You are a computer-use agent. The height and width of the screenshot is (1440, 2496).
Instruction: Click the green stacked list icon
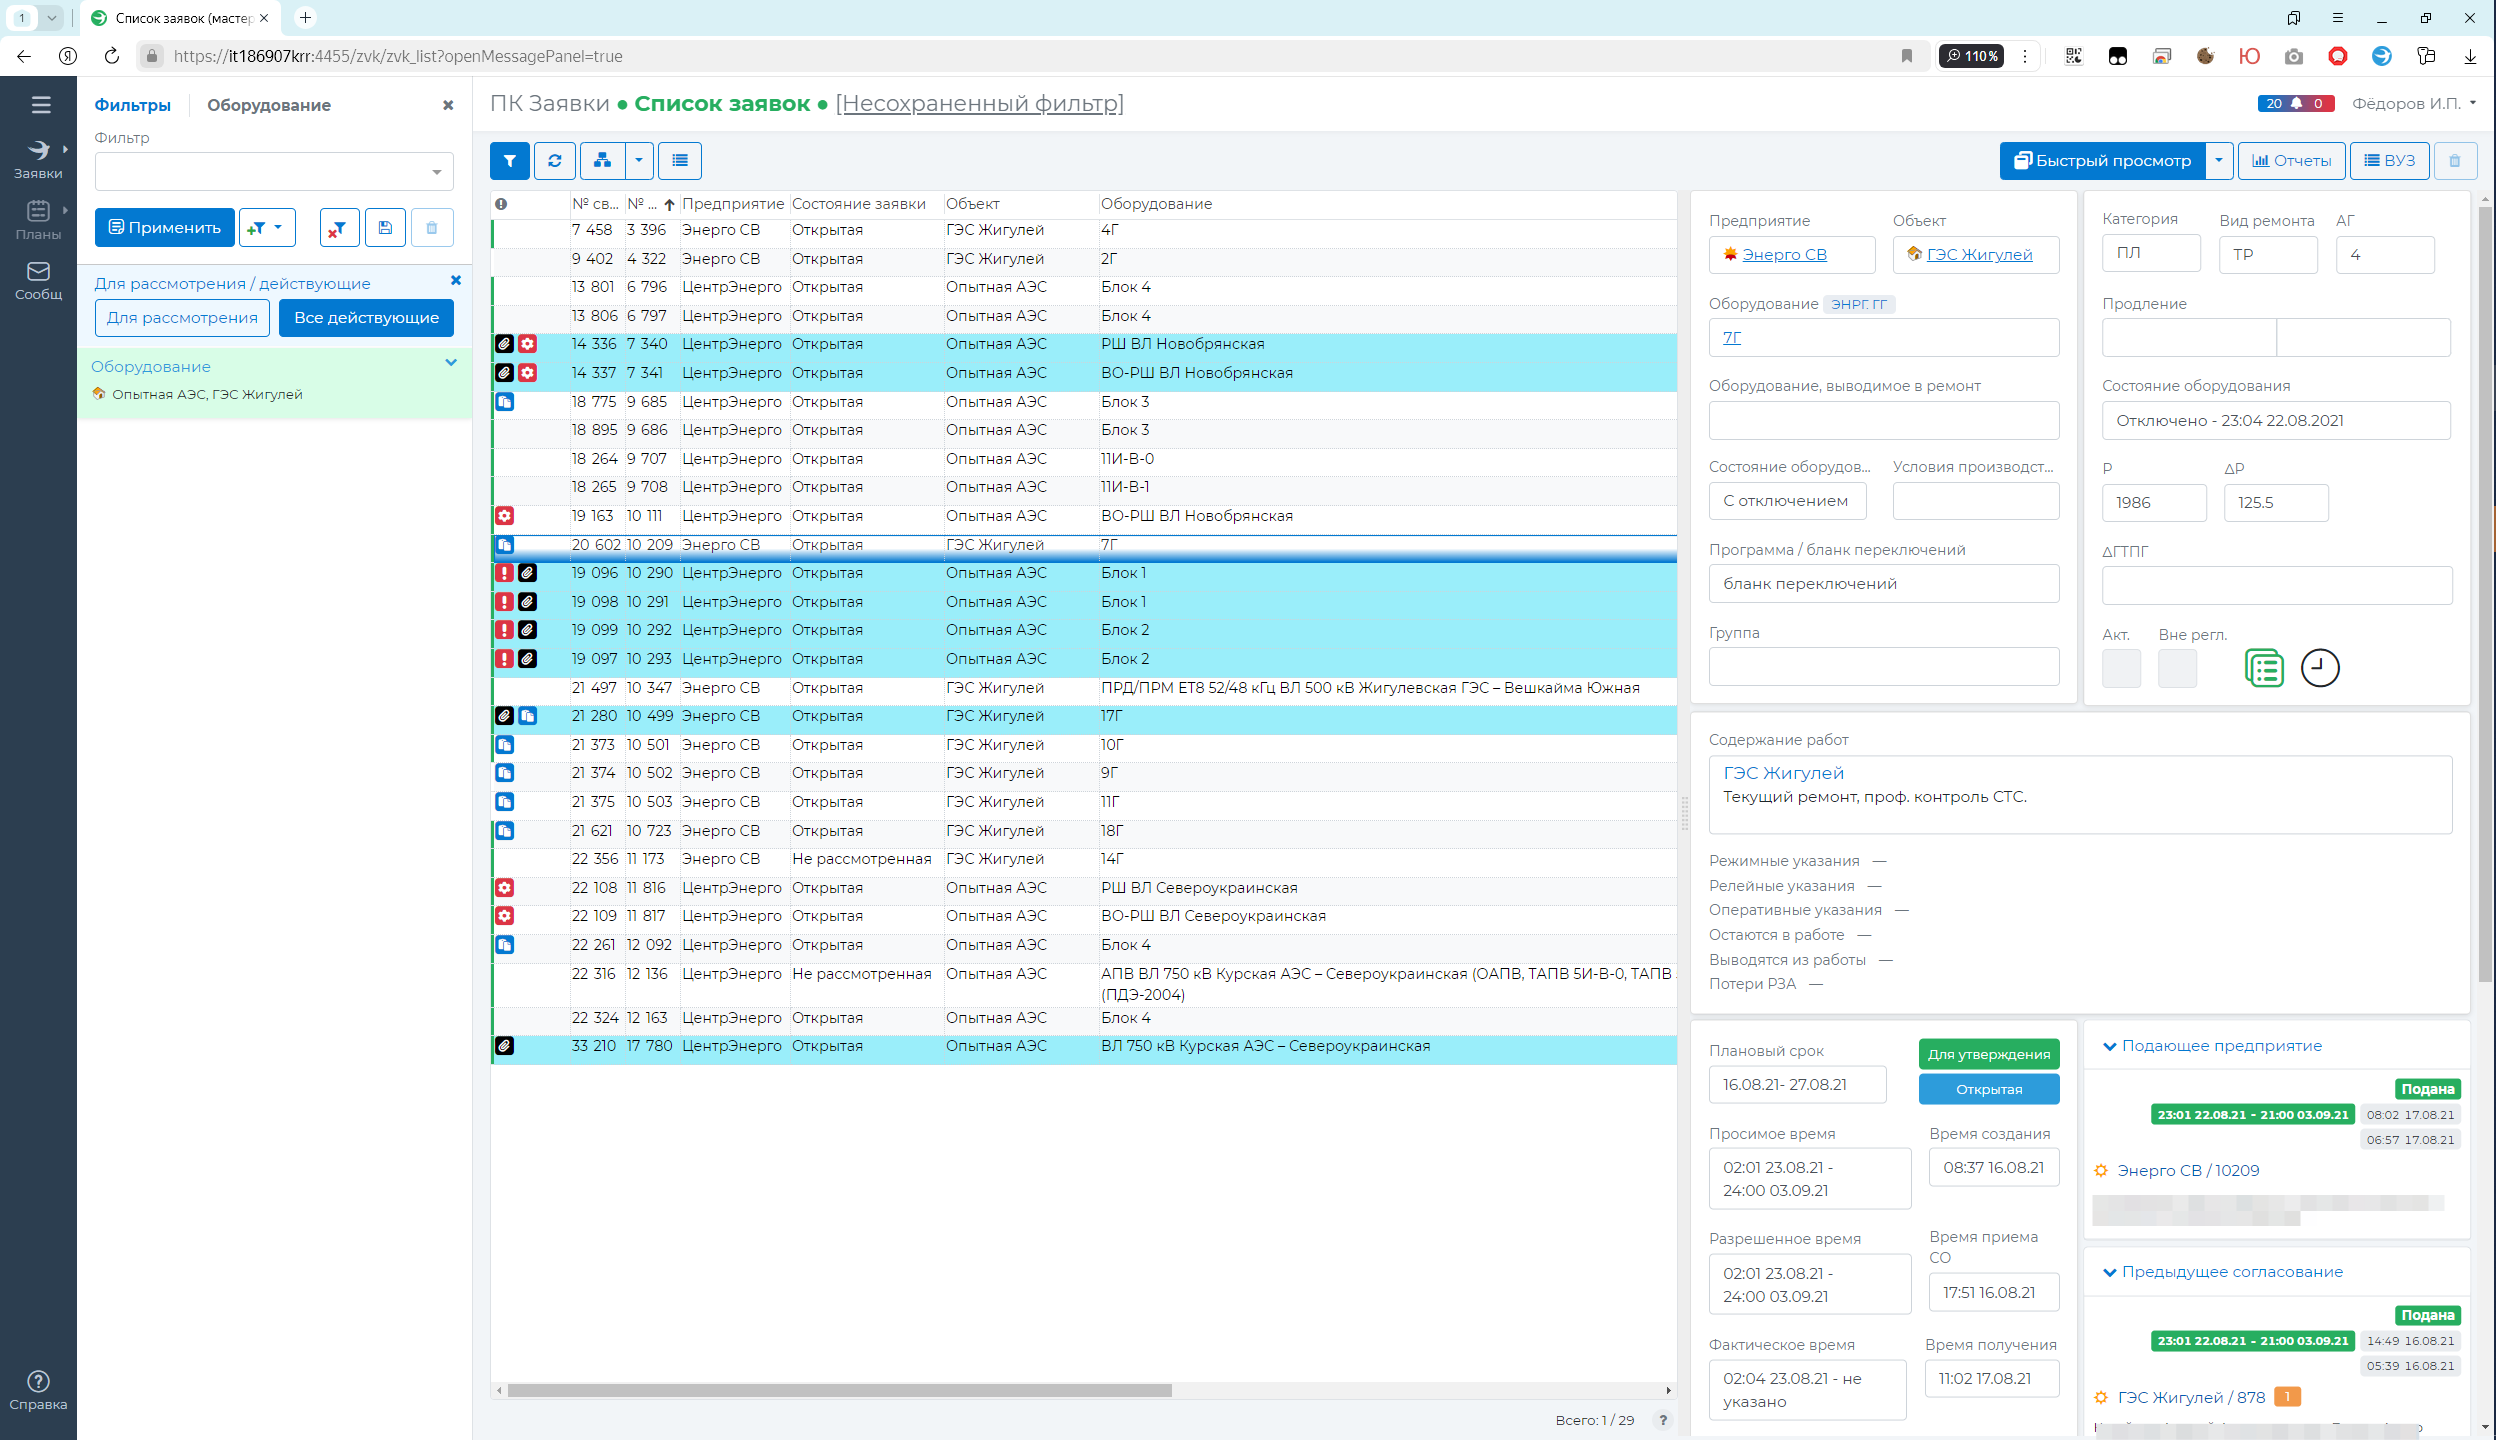tap(2264, 668)
